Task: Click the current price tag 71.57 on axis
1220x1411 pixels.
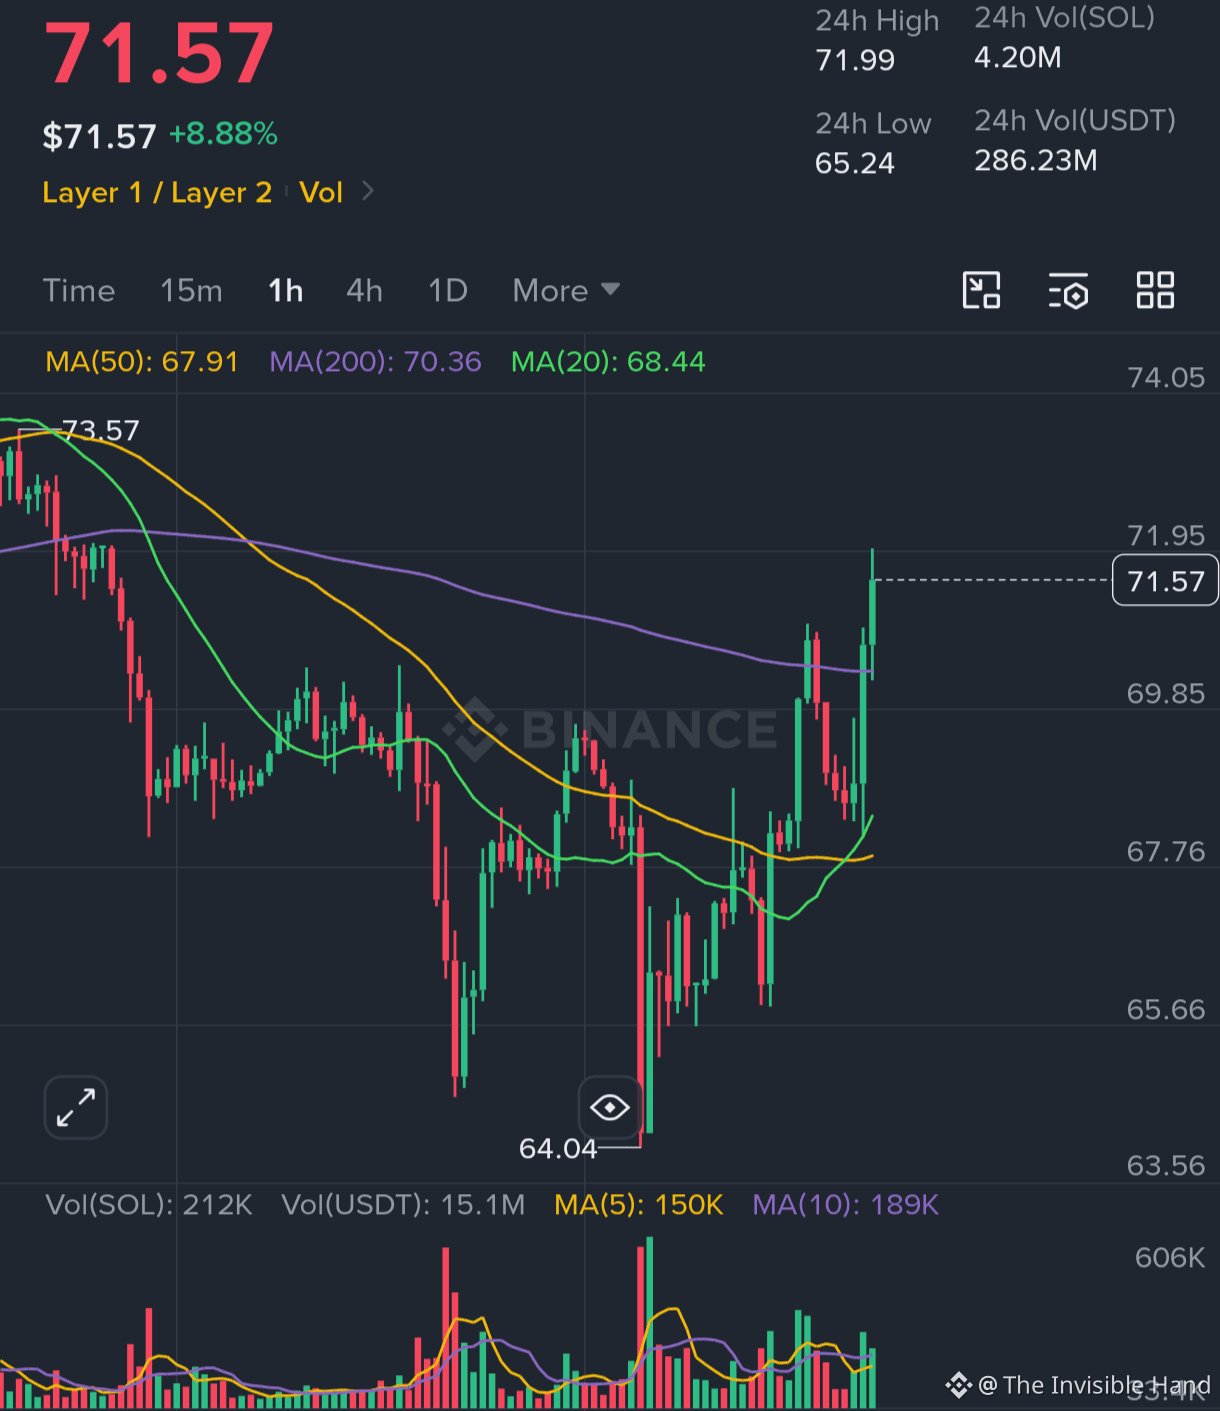Action: 1166,581
